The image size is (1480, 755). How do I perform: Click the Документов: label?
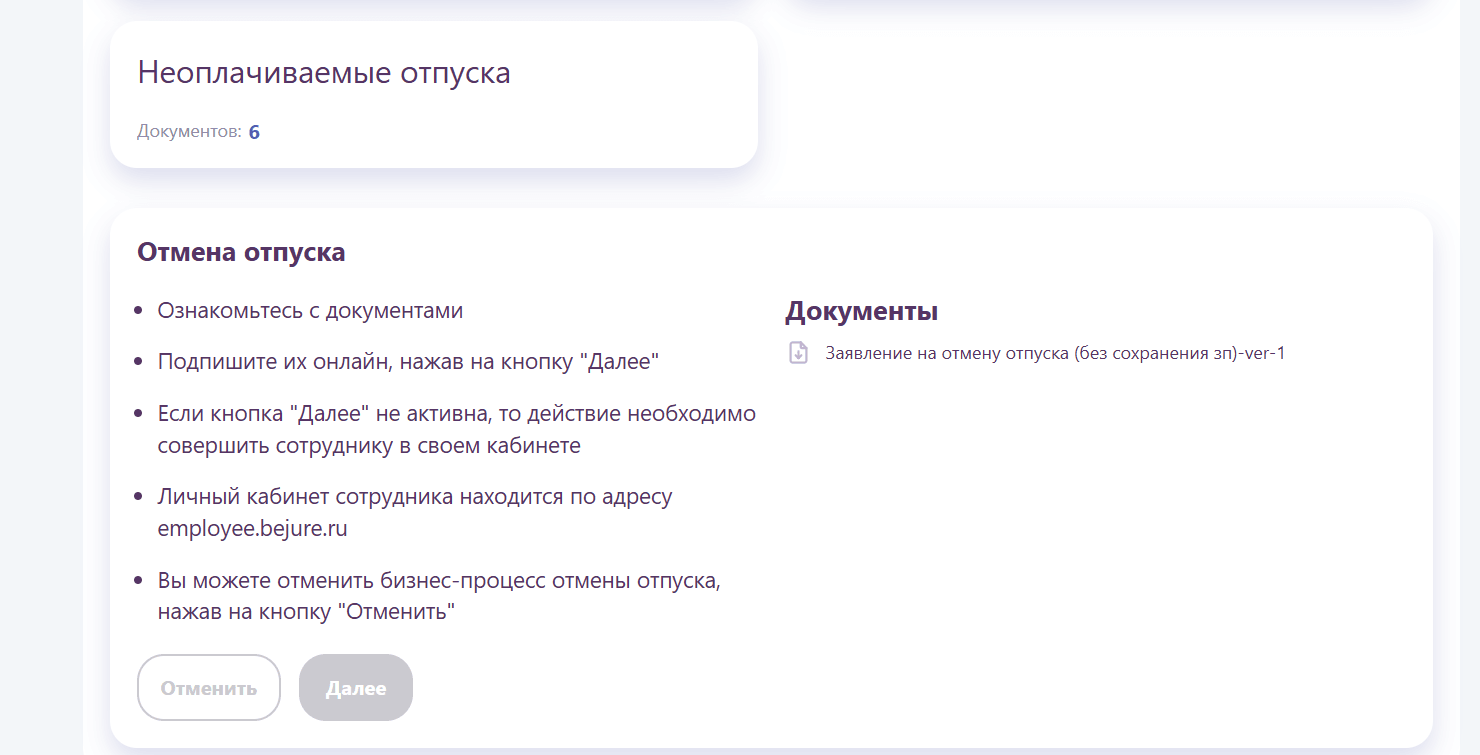click(x=189, y=132)
